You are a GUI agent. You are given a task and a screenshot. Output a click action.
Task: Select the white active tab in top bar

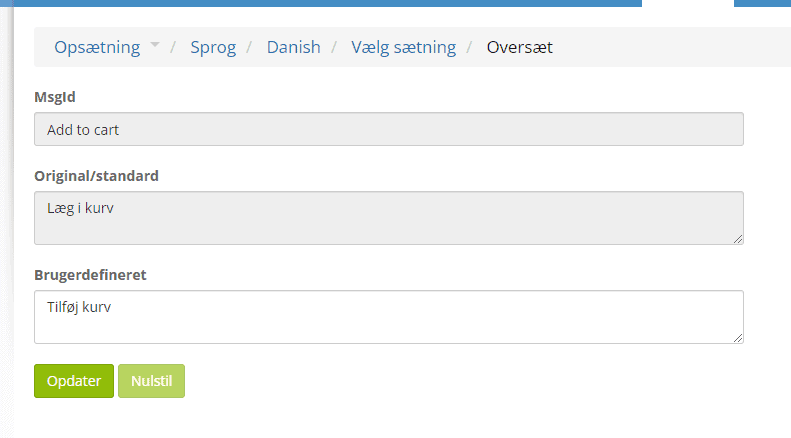(688, 3)
